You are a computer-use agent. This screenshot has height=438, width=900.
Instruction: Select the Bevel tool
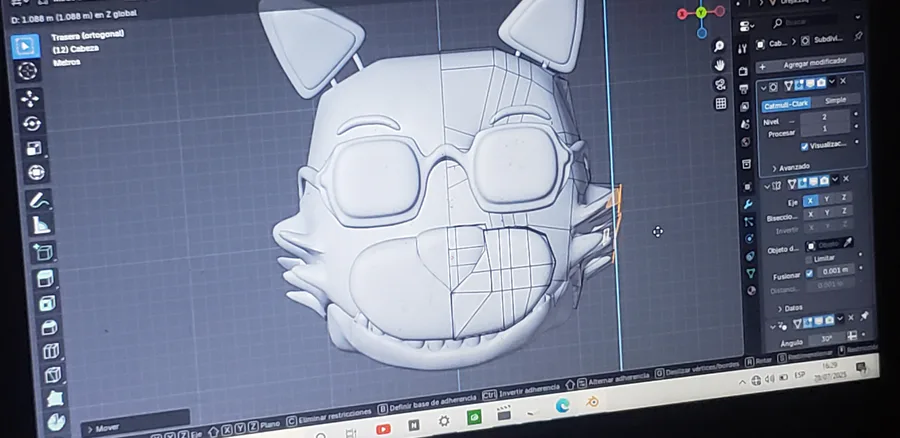tap(49, 327)
